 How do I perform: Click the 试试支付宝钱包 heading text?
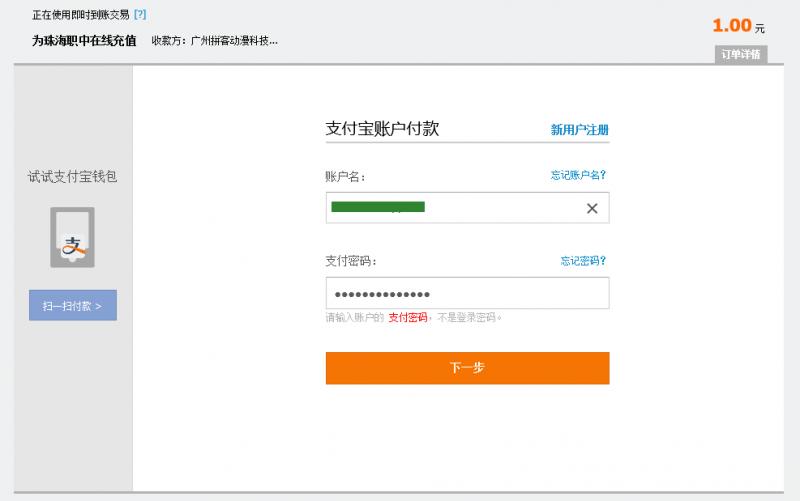(72, 177)
